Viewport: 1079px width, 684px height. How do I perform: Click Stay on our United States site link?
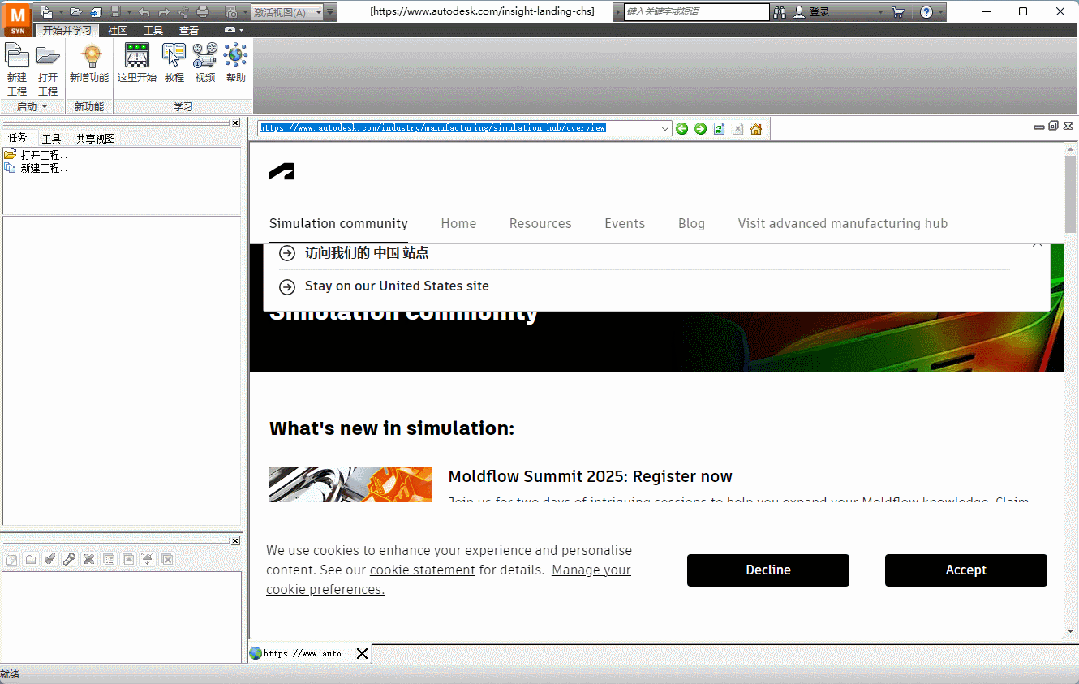[396, 286]
